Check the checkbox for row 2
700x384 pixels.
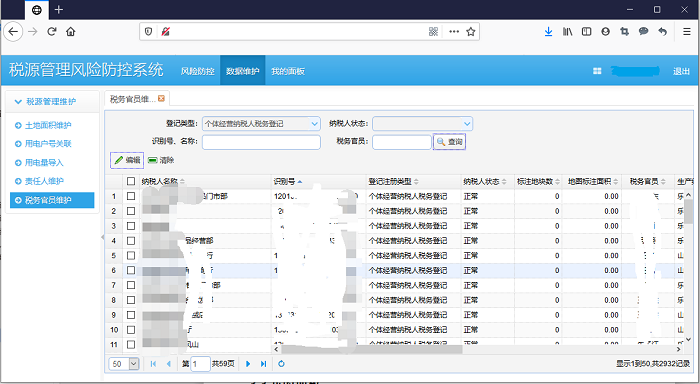coord(131,211)
